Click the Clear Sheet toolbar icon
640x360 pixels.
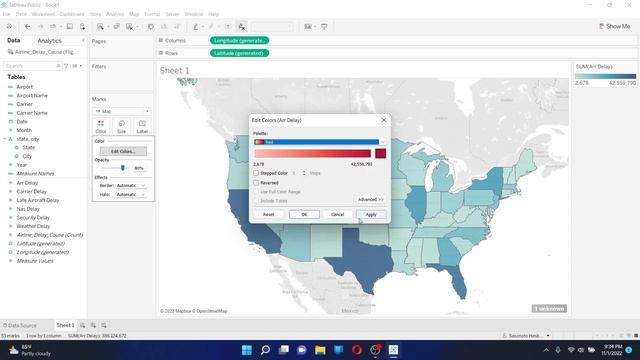129,27
